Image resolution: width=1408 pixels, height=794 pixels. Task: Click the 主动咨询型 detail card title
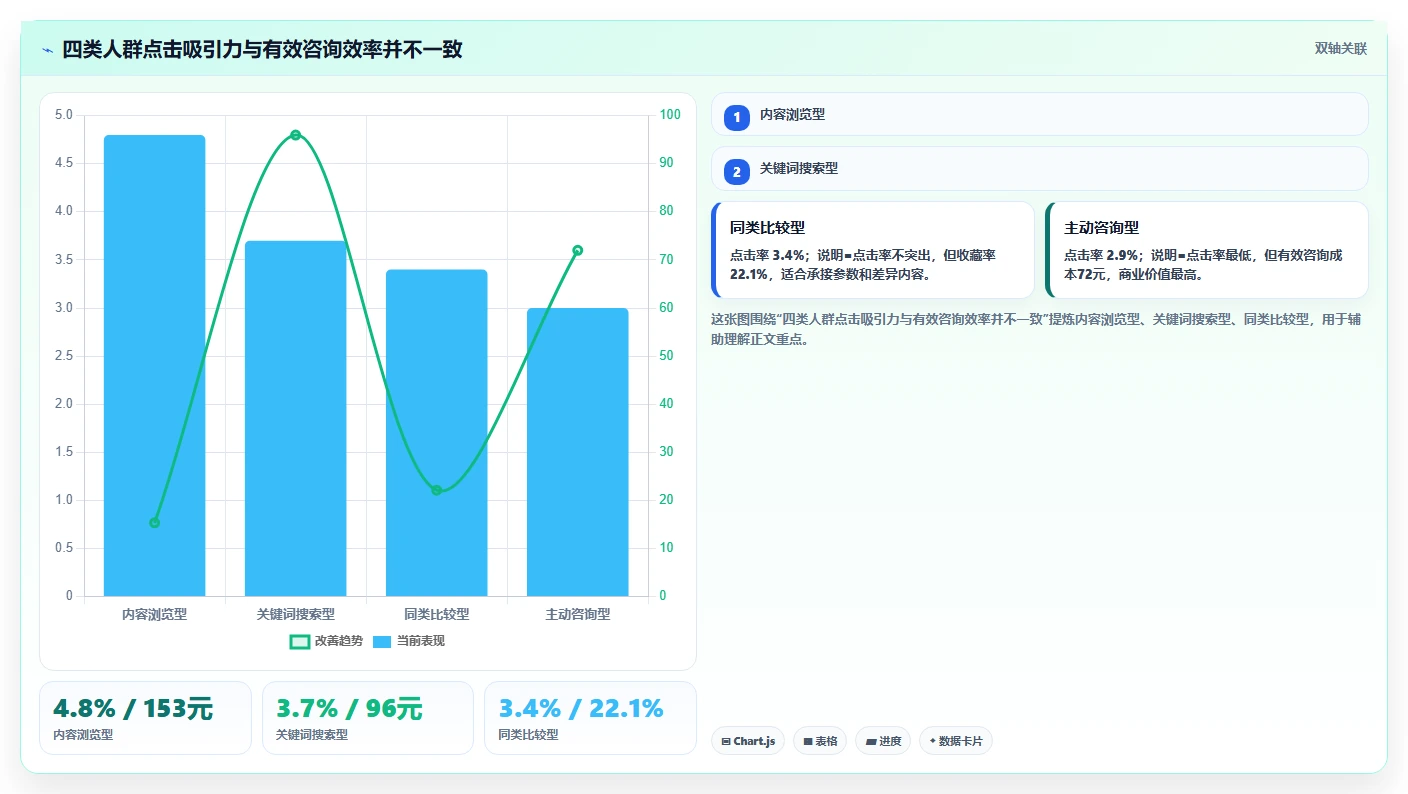point(1101,228)
